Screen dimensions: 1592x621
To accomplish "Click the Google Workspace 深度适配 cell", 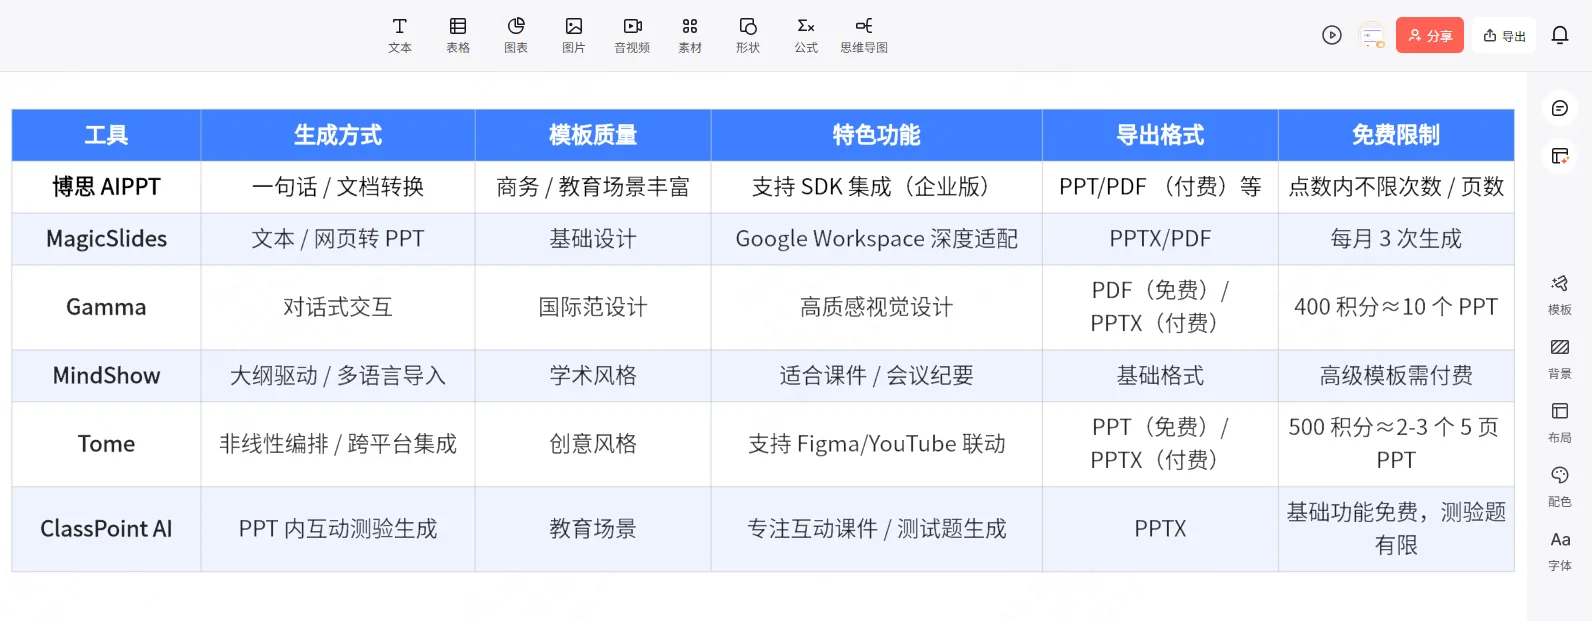I will [877, 239].
